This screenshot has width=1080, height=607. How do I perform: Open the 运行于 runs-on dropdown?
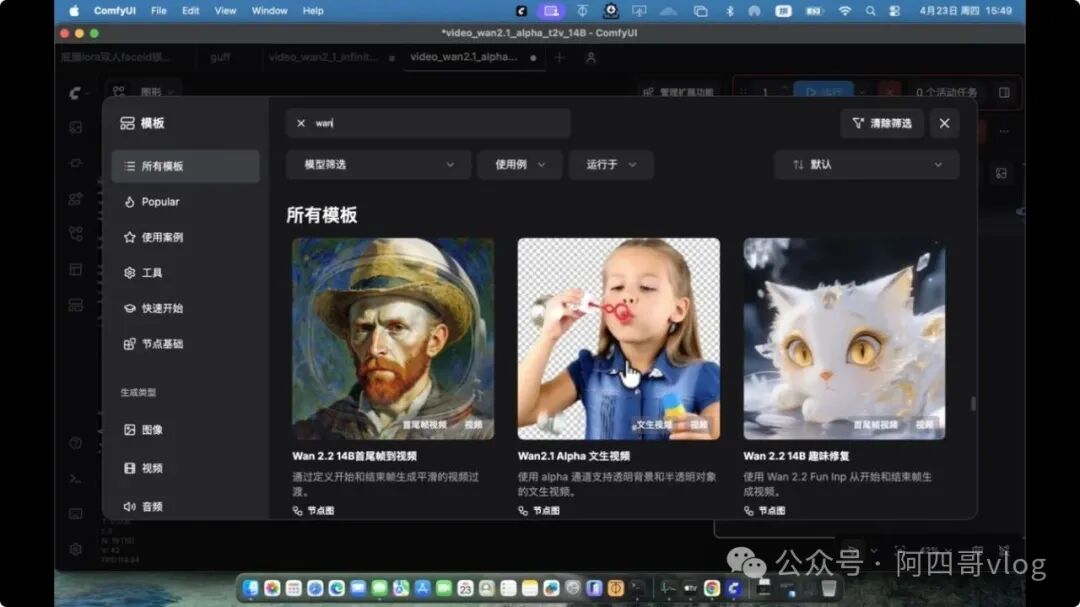pyautogui.click(x=611, y=165)
